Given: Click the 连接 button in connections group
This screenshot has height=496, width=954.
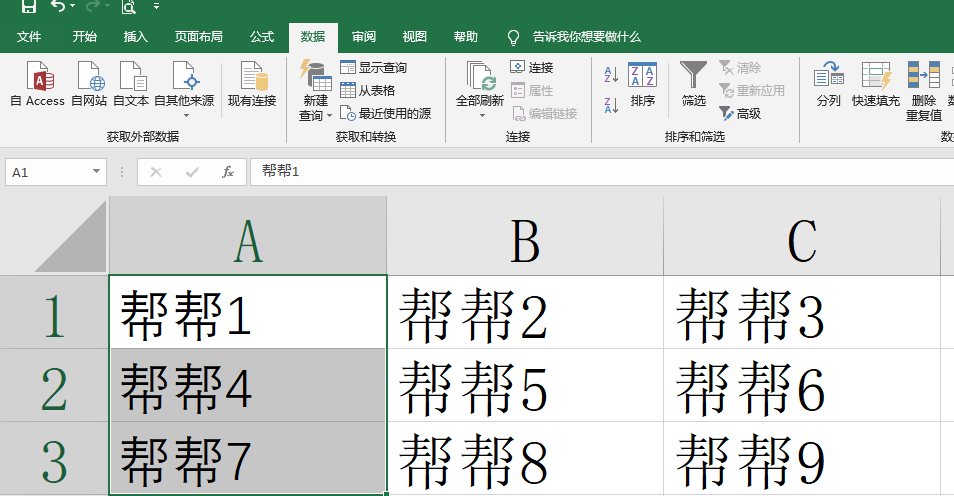Looking at the screenshot, I should (x=532, y=68).
